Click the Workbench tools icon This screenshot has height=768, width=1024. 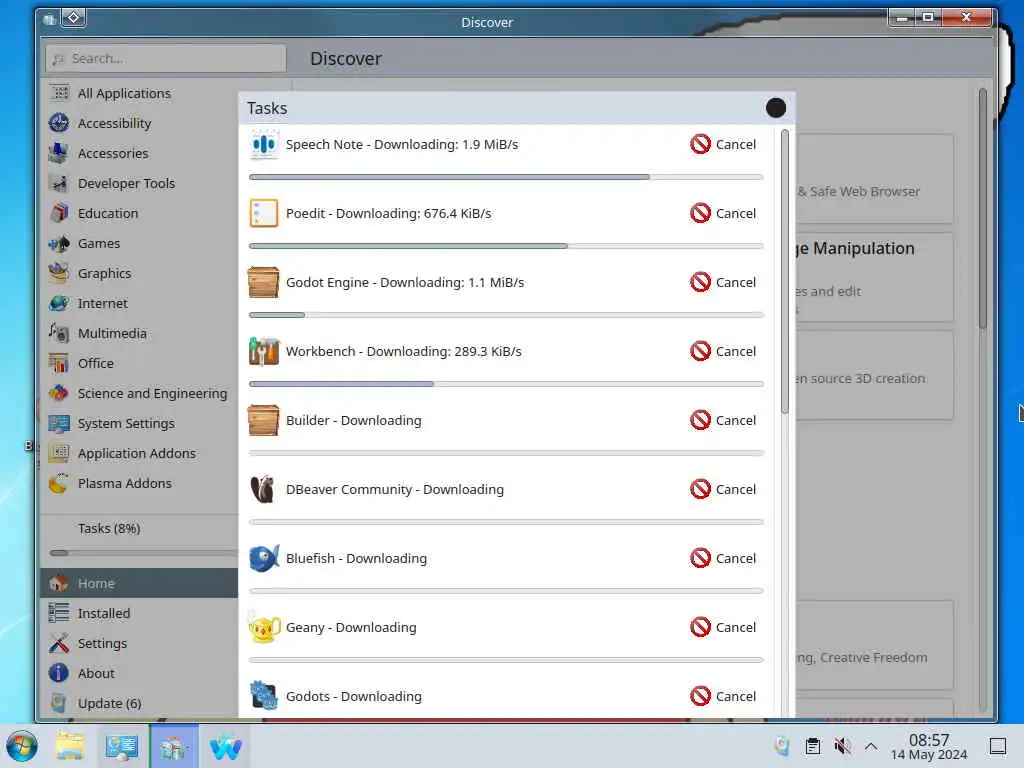tap(264, 351)
